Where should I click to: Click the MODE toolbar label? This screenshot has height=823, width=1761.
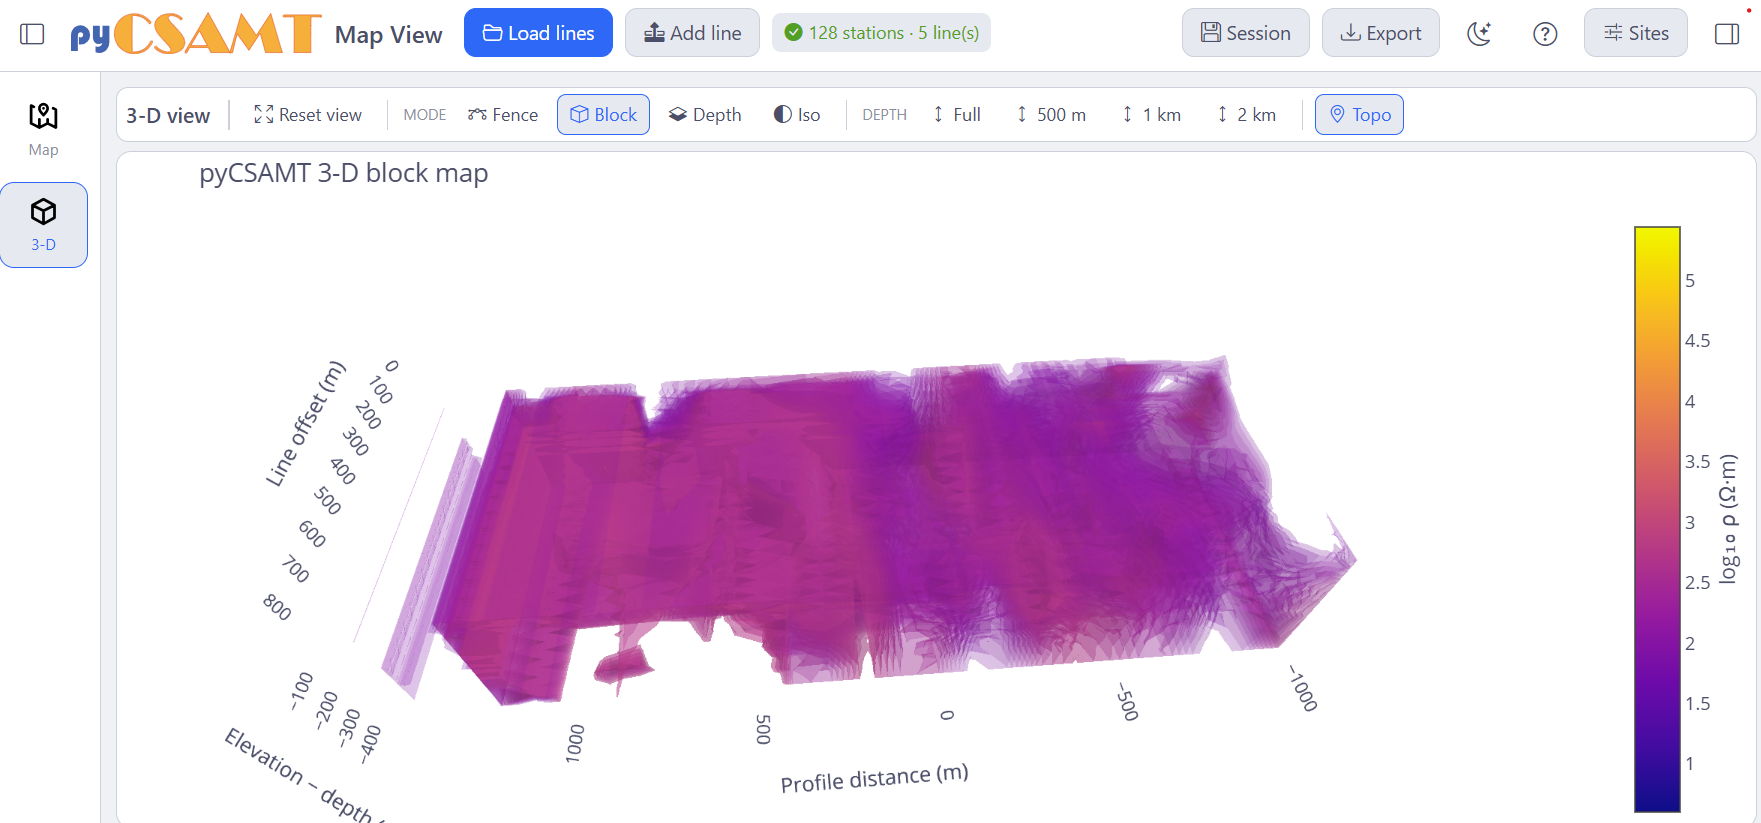pyautogui.click(x=425, y=115)
